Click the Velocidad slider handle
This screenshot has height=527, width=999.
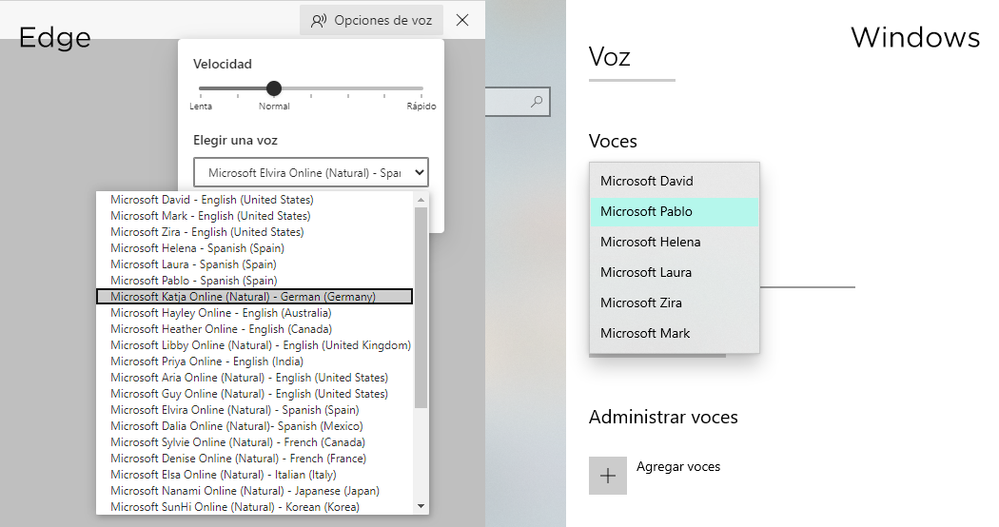(x=274, y=89)
